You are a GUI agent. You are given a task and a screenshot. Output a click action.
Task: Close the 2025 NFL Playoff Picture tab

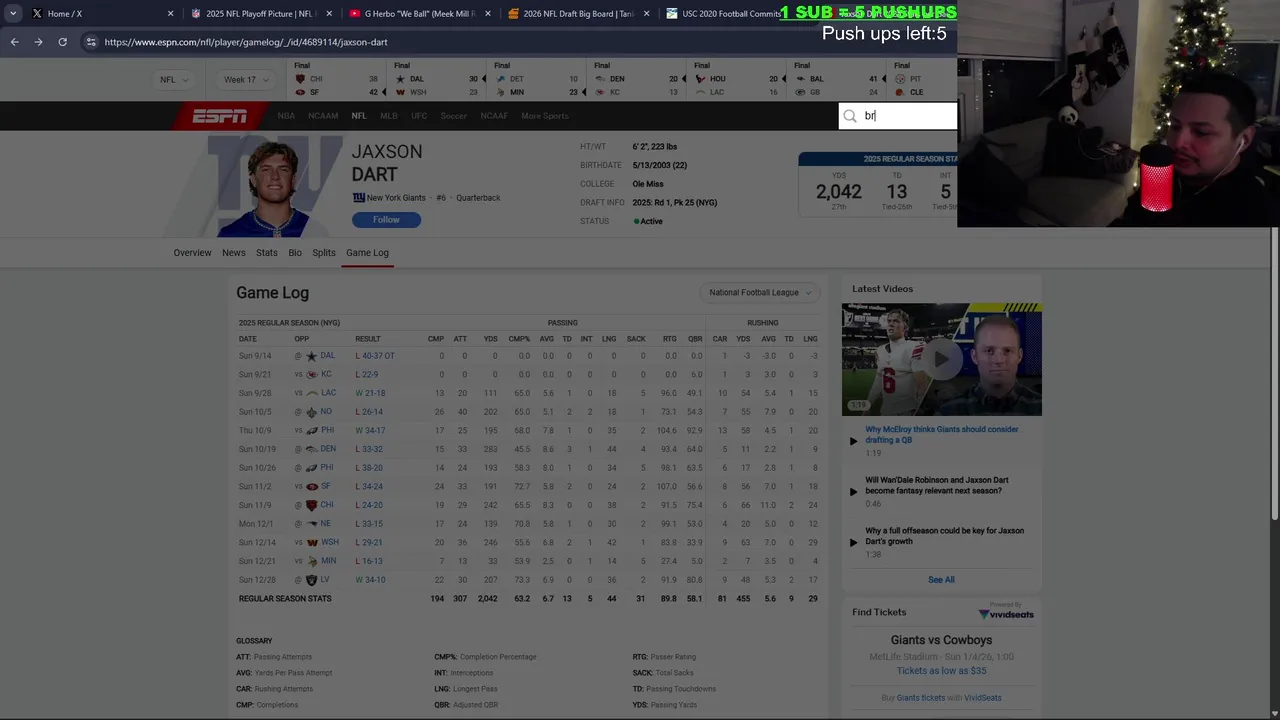pos(329,14)
